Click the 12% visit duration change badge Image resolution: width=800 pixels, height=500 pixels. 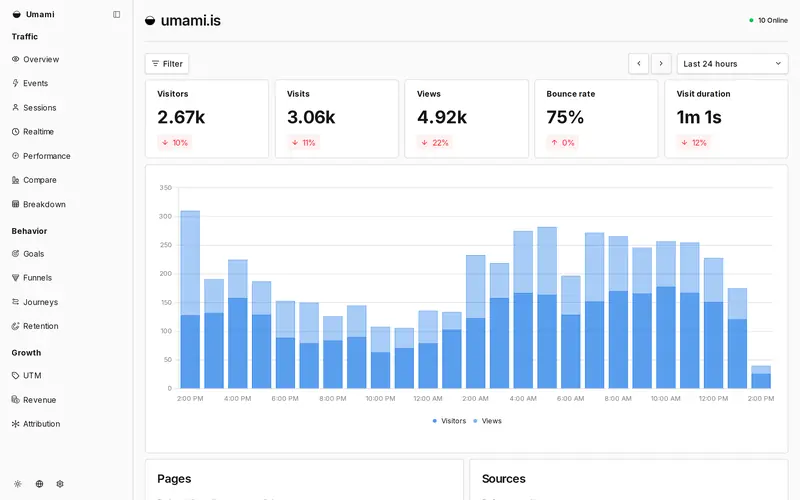point(694,143)
